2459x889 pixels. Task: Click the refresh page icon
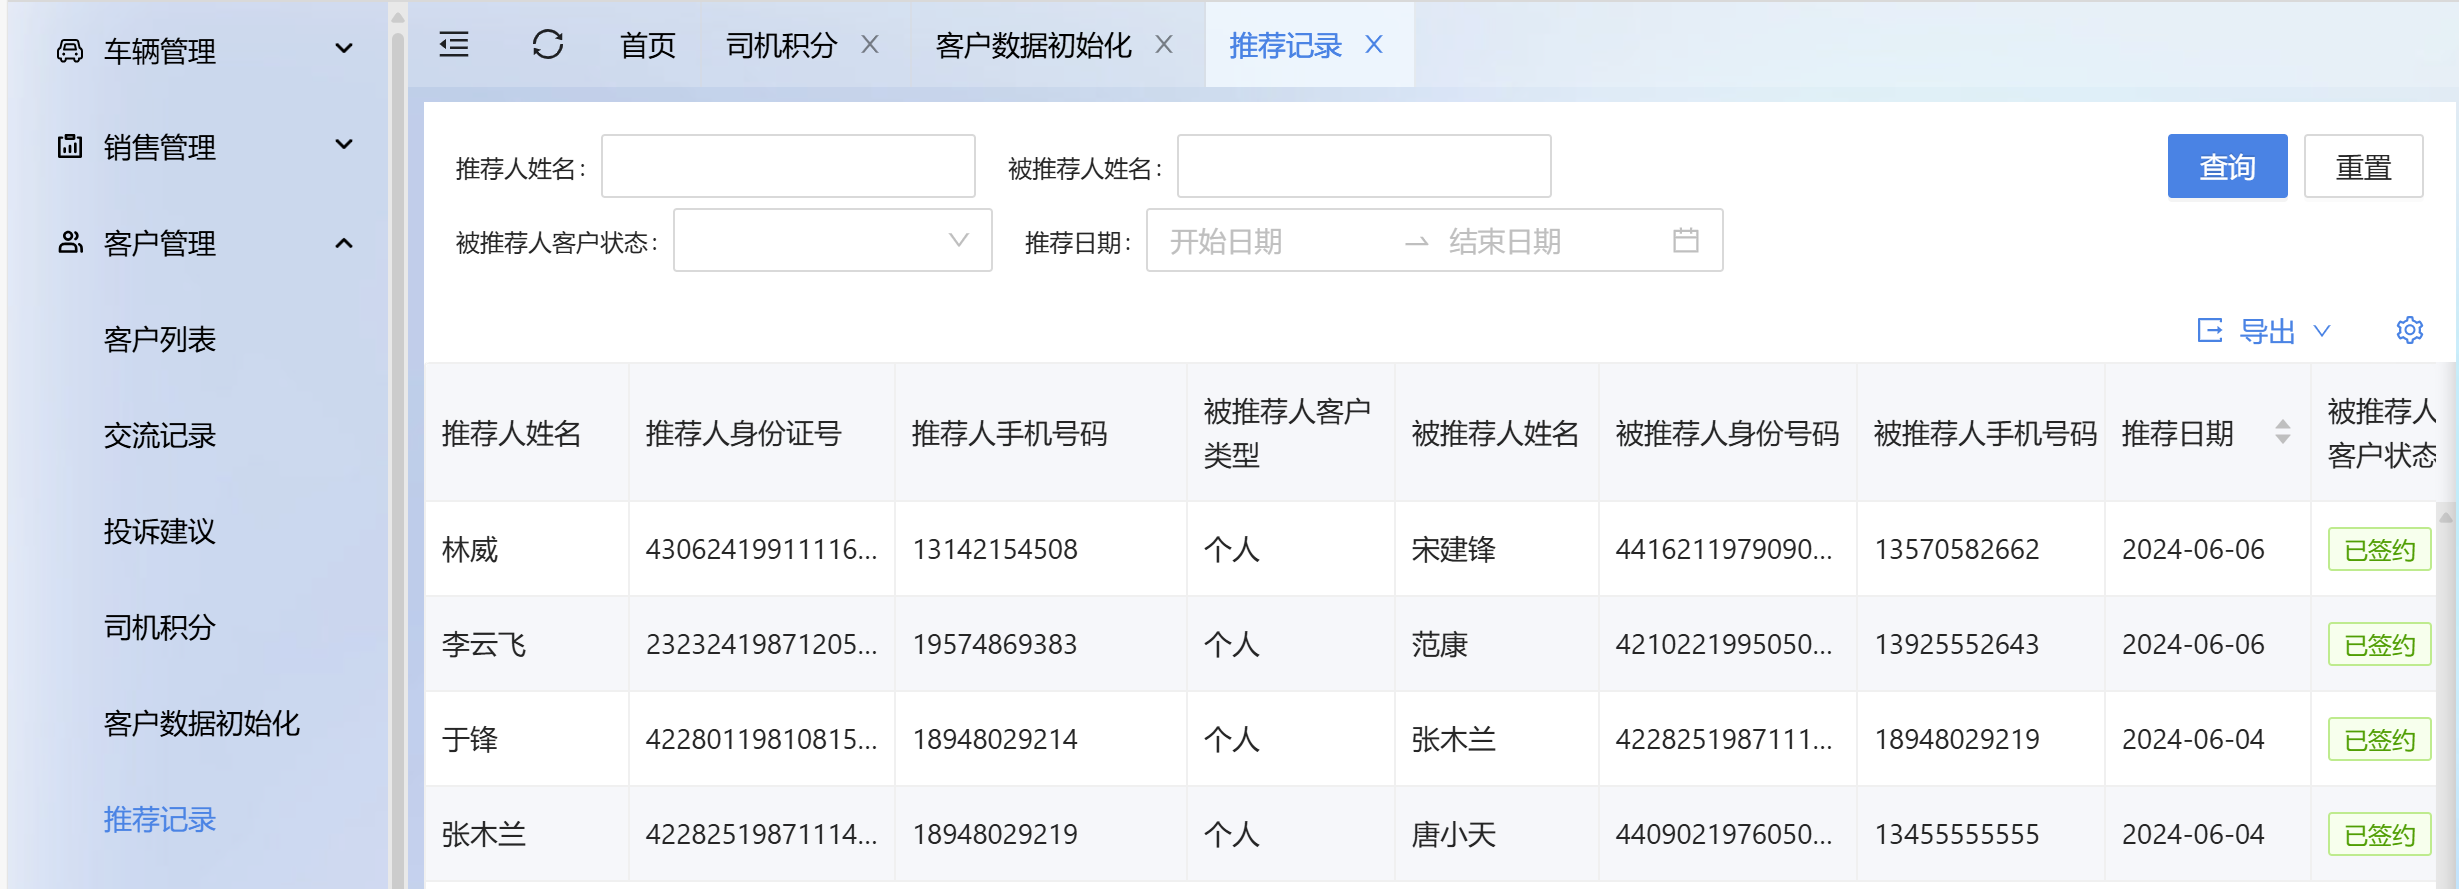[x=547, y=45]
